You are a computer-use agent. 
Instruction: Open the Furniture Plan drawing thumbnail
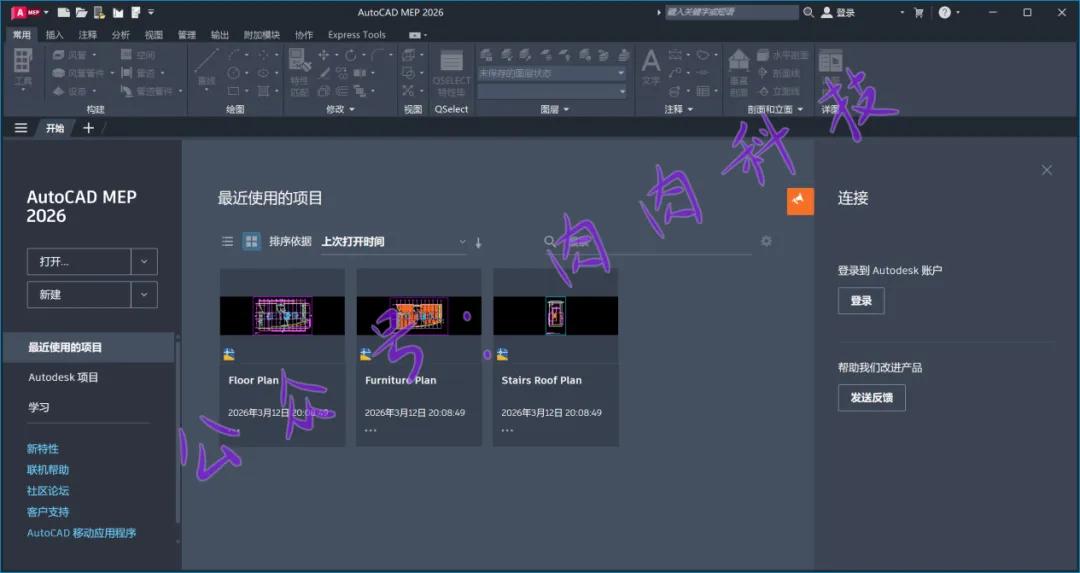tap(419, 315)
